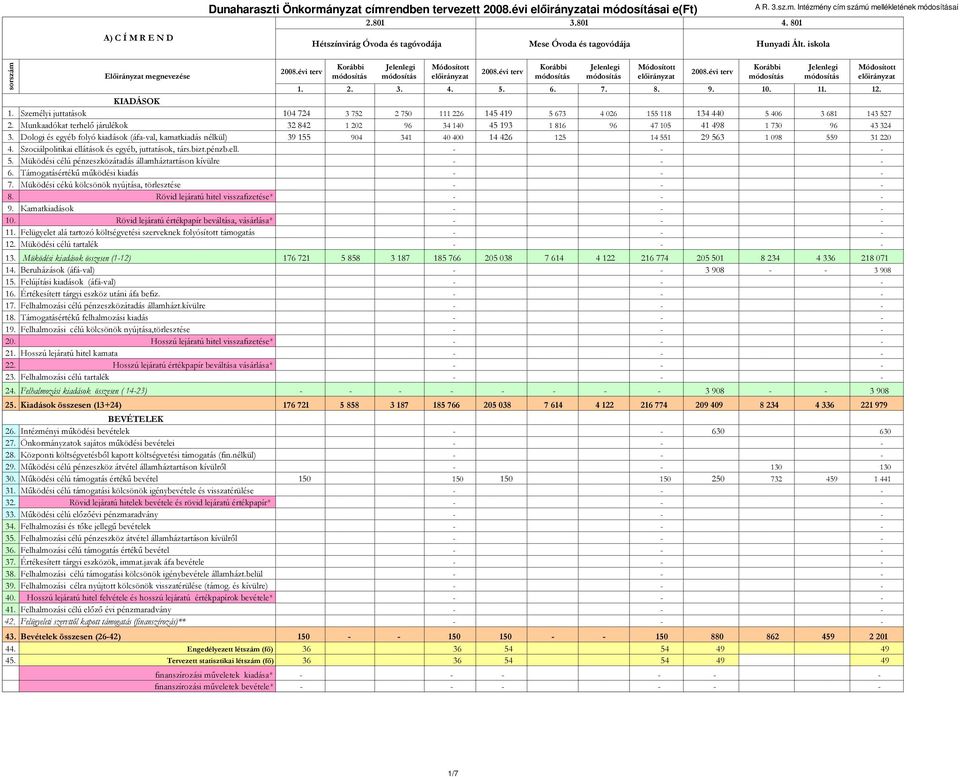
Task: Select row label "Felújítási kiadások (áfá-val)"
Action: tap(68, 282)
